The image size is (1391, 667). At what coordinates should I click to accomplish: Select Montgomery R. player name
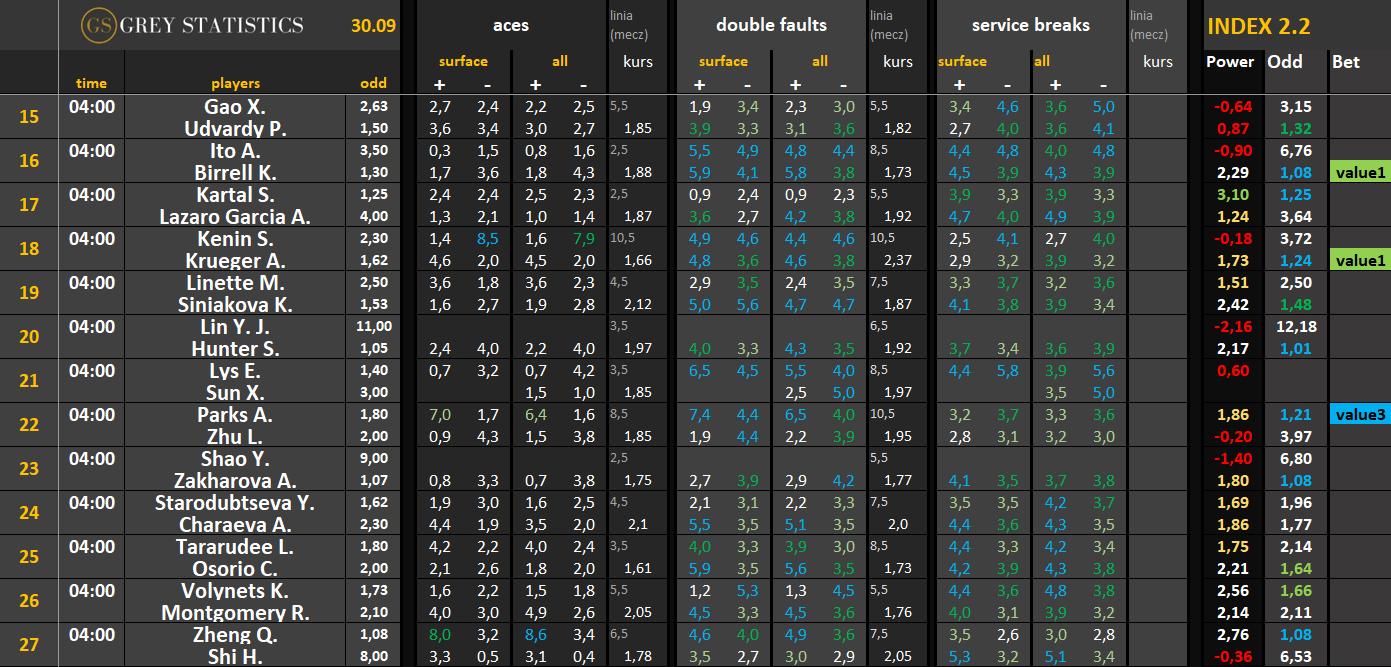(x=235, y=612)
